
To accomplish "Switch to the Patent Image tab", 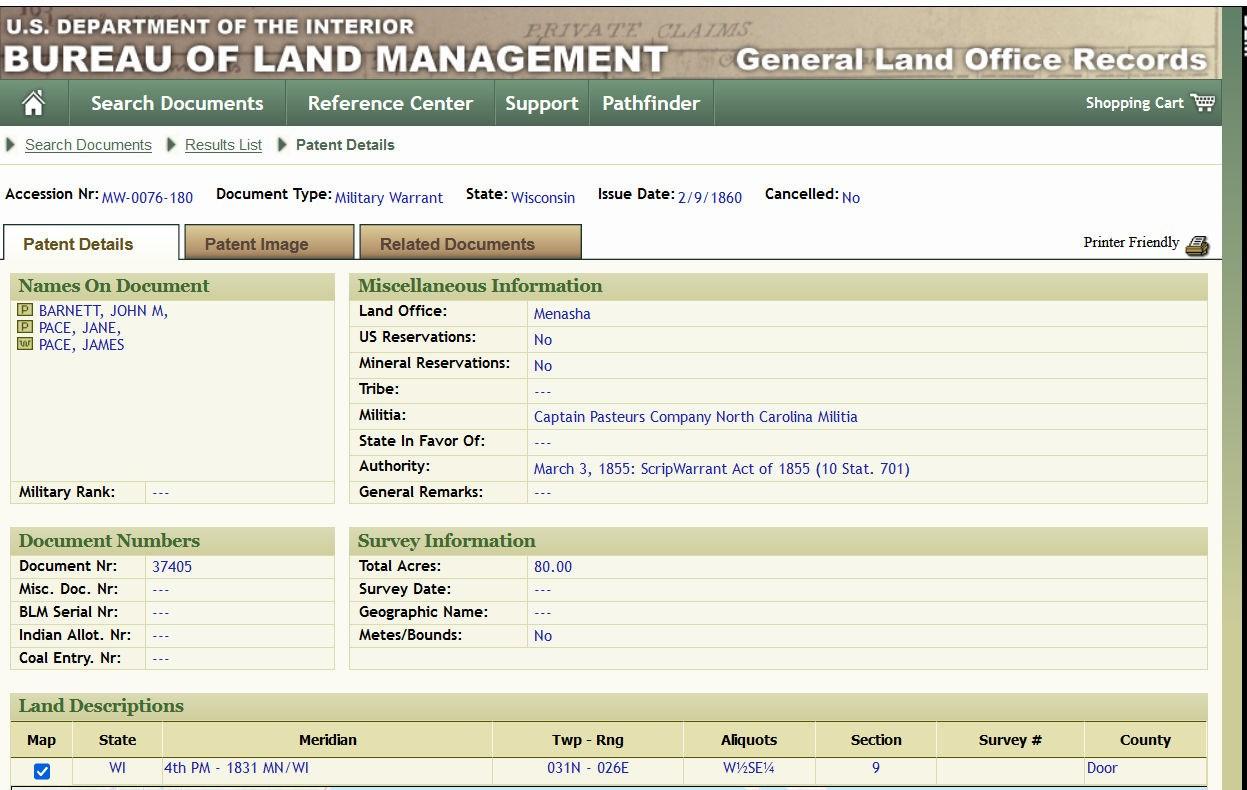I will (270, 243).
